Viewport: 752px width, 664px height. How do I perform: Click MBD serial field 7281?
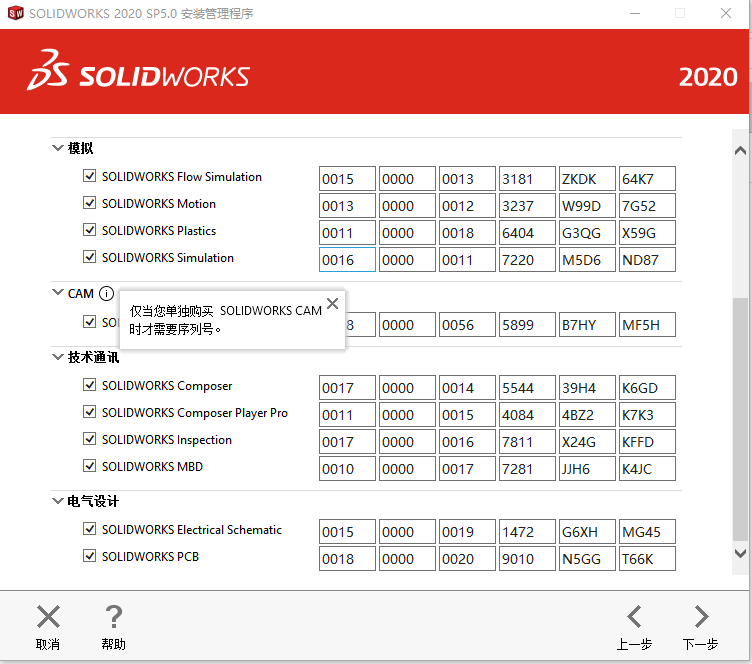[x=528, y=468]
